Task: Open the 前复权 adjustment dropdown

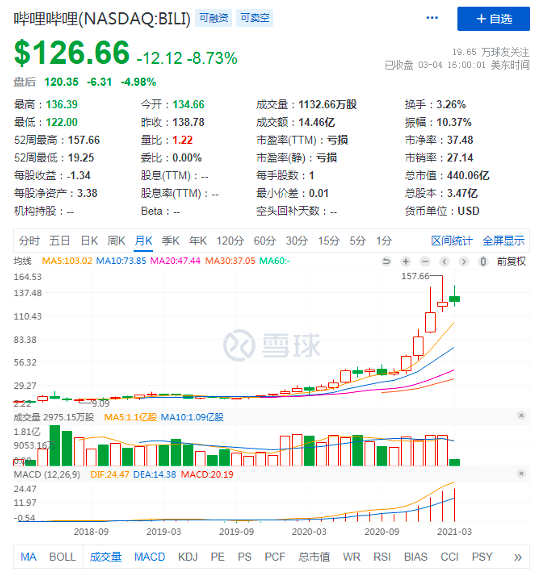Action: click(x=511, y=261)
